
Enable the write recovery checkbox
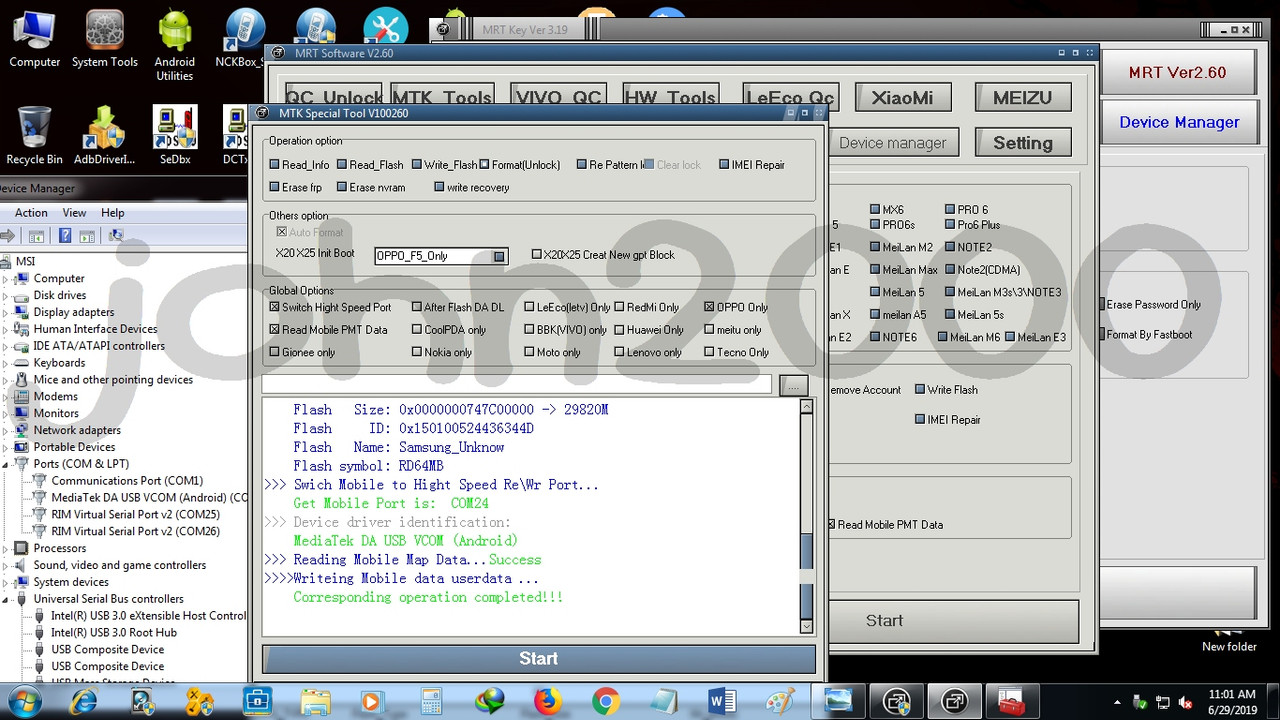[x=439, y=187]
